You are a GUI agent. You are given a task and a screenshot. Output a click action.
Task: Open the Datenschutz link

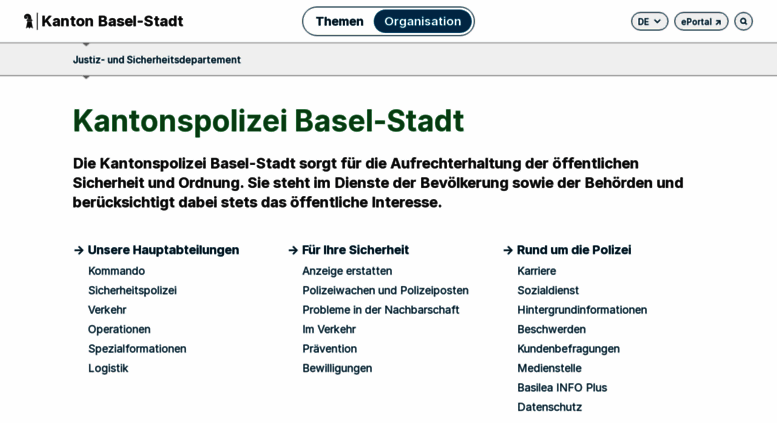click(550, 407)
